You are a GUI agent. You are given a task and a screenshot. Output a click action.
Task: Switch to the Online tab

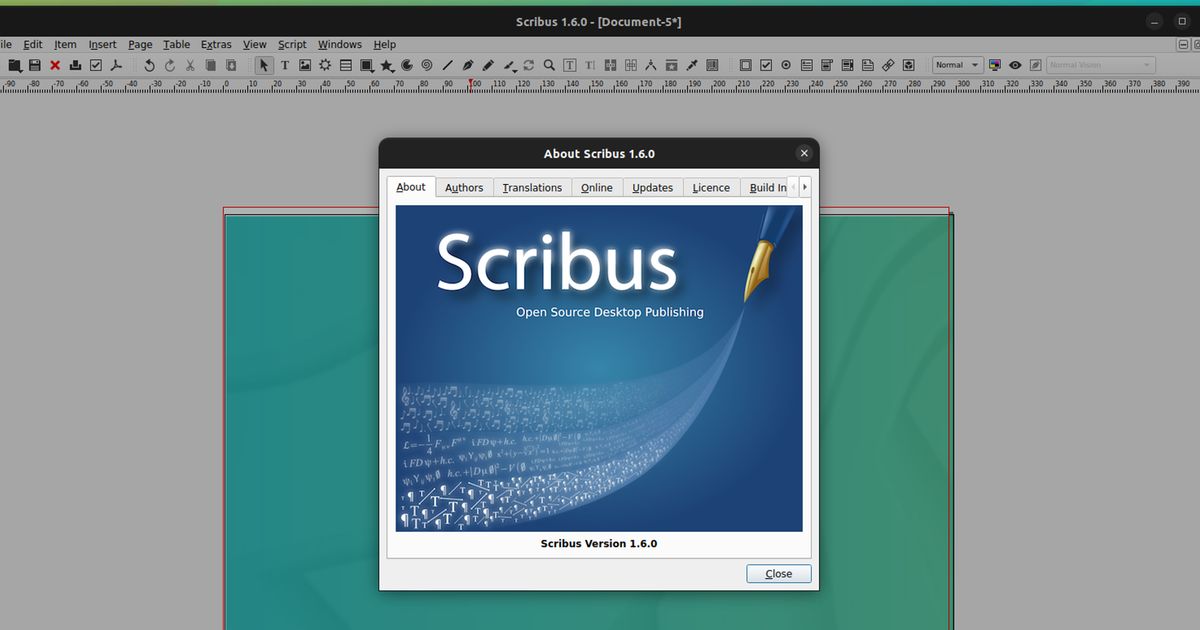pos(597,187)
